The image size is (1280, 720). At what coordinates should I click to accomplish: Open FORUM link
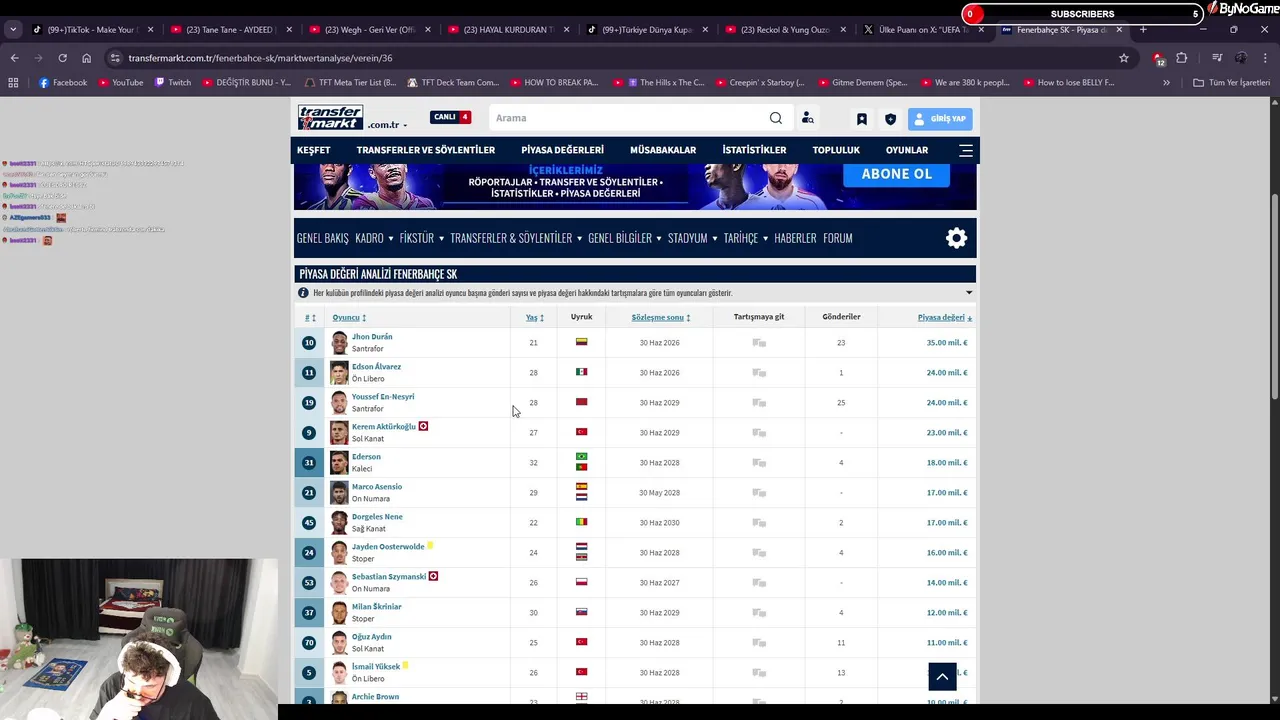(x=838, y=238)
